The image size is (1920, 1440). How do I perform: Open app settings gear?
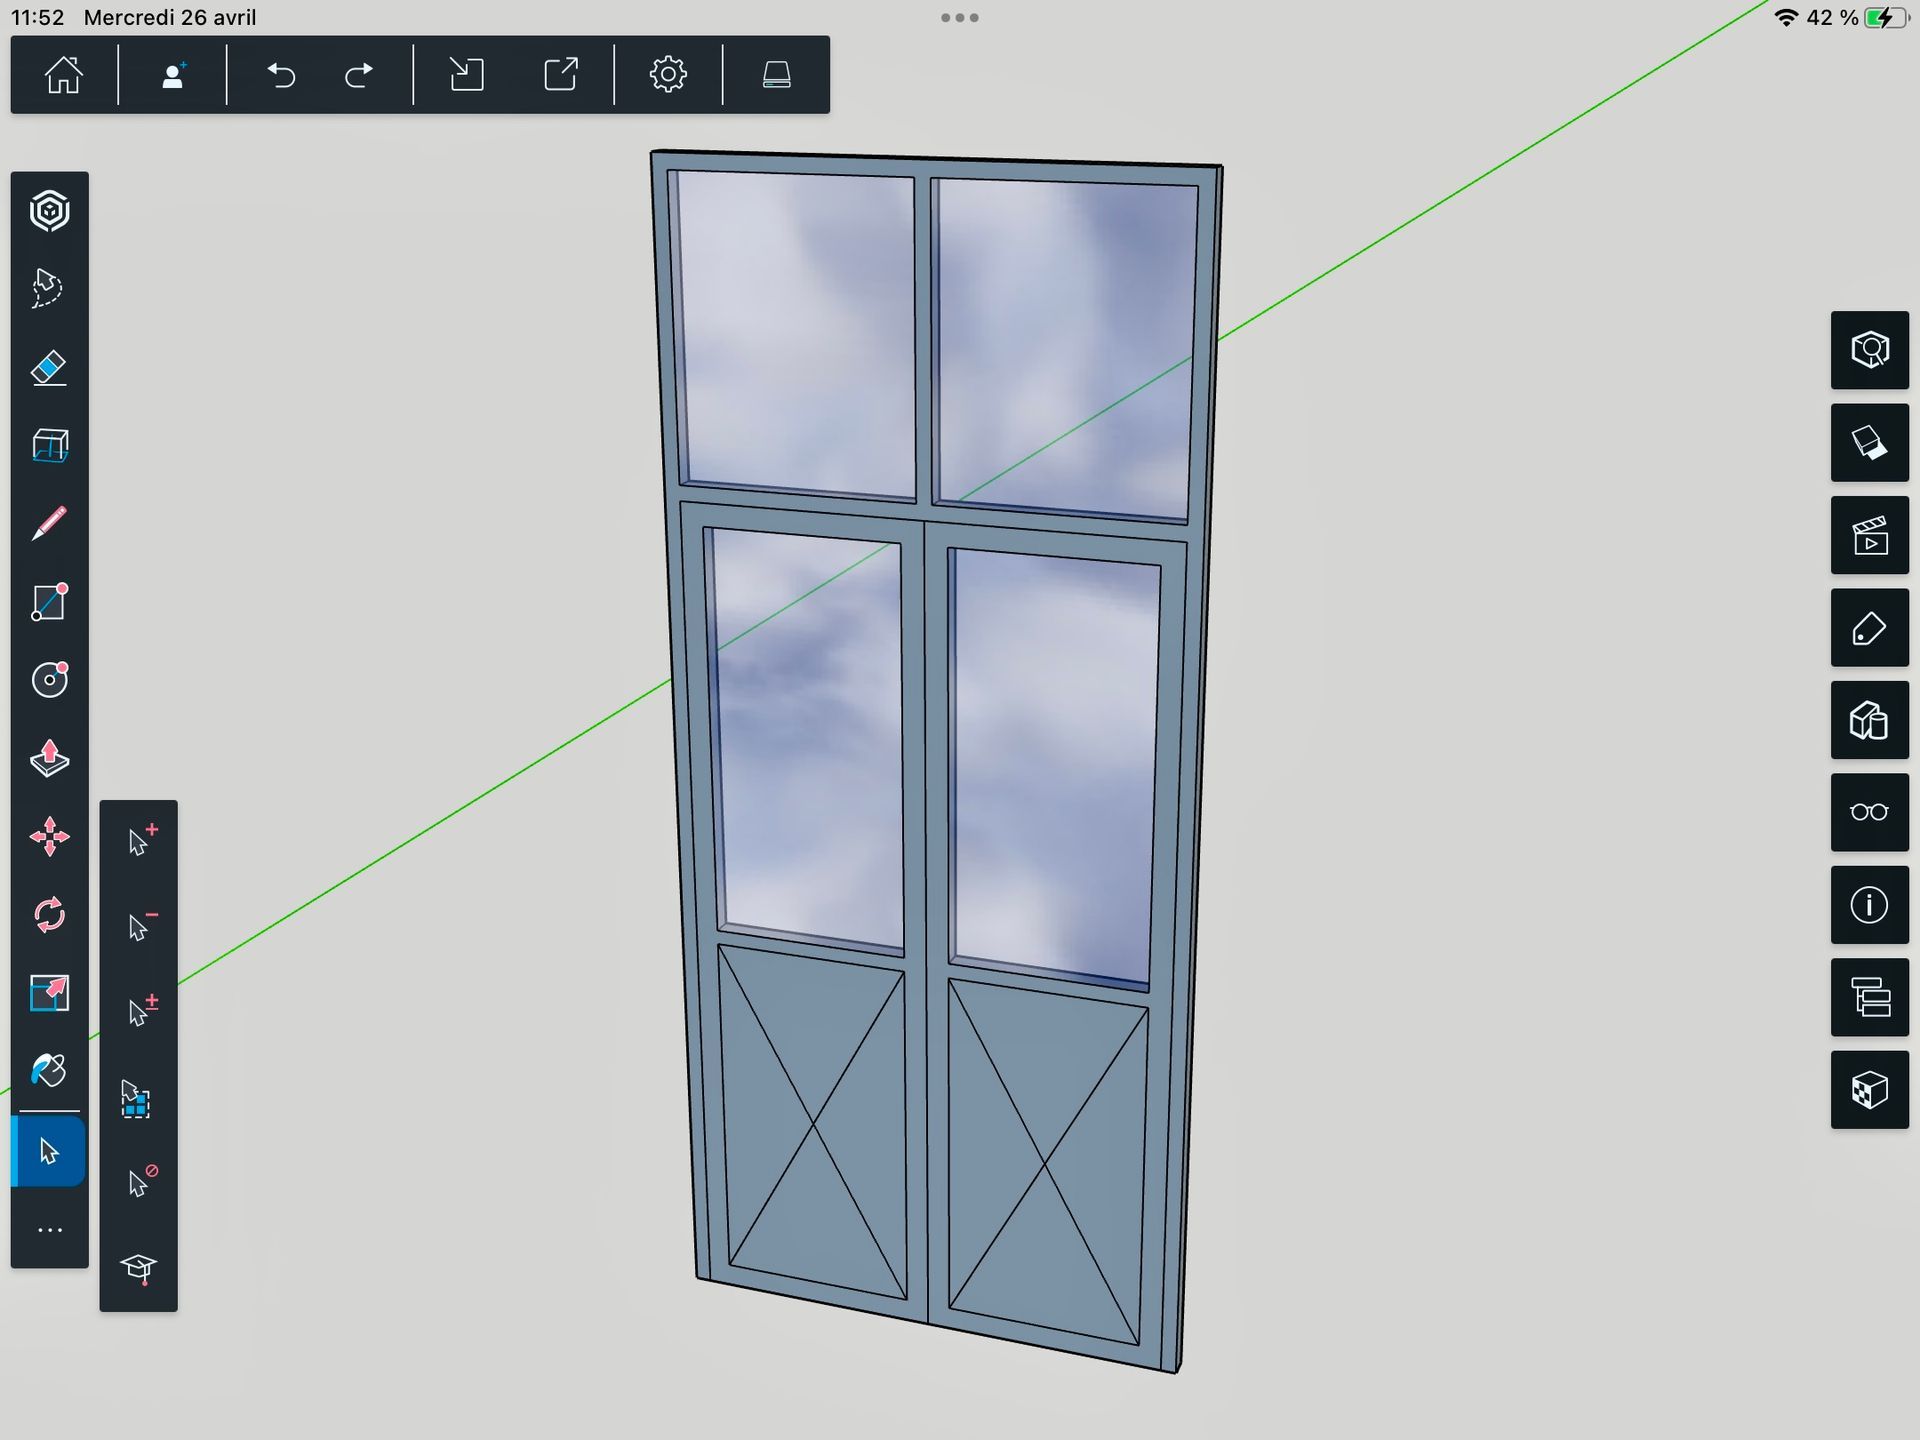point(667,75)
